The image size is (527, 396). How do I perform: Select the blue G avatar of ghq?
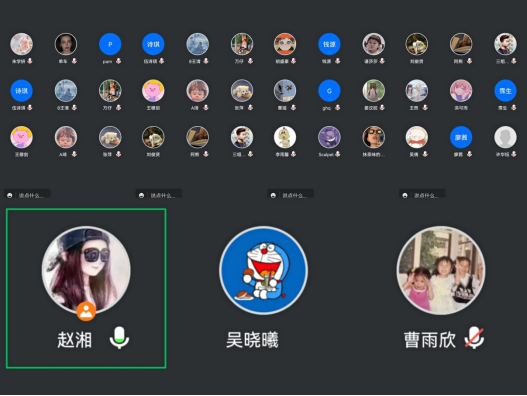click(329, 90)
